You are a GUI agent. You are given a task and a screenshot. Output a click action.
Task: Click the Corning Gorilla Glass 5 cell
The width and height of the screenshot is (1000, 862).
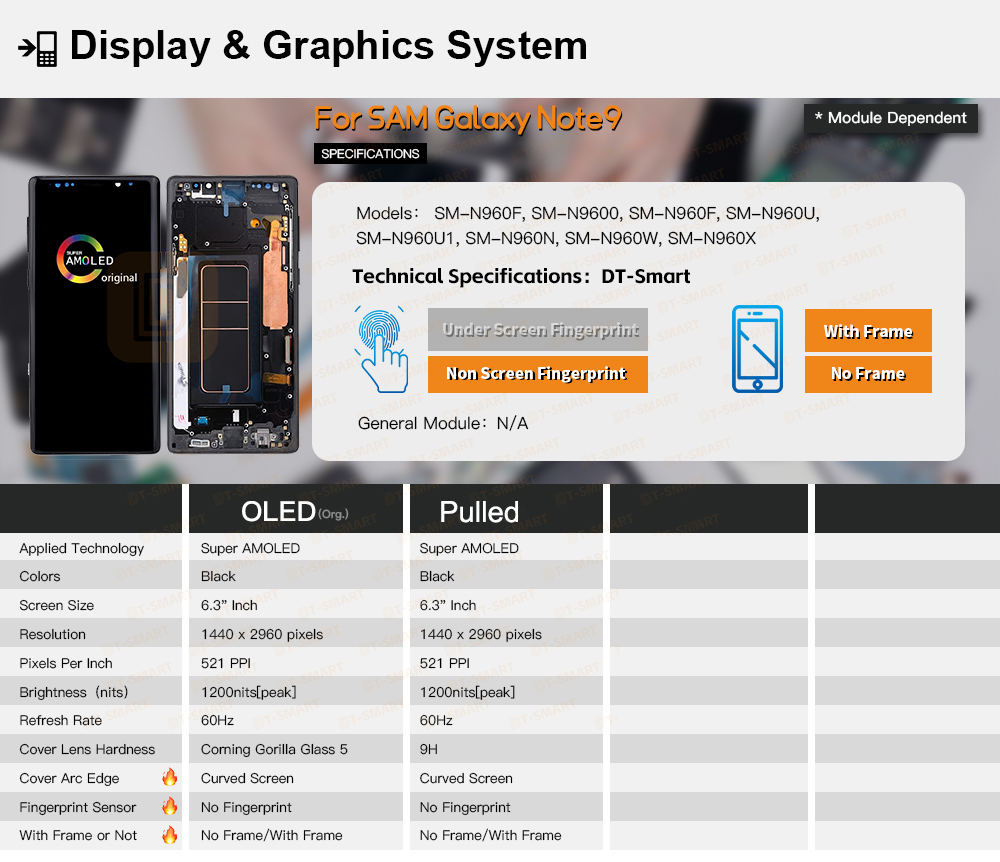[274, 749]
